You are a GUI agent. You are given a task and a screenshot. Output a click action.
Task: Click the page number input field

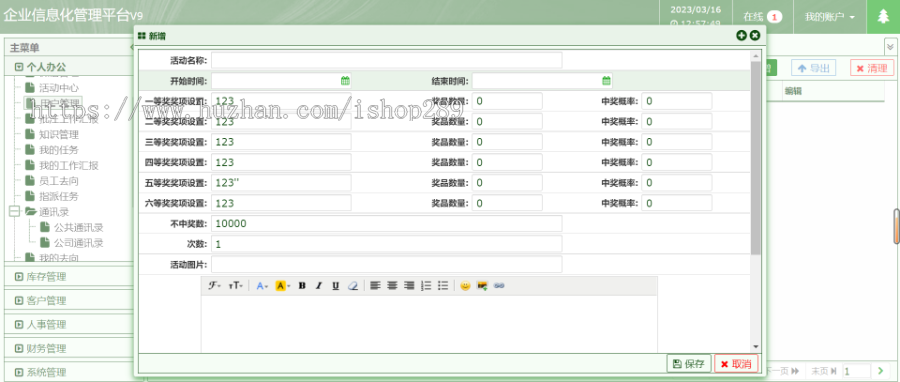click(856, 372)
